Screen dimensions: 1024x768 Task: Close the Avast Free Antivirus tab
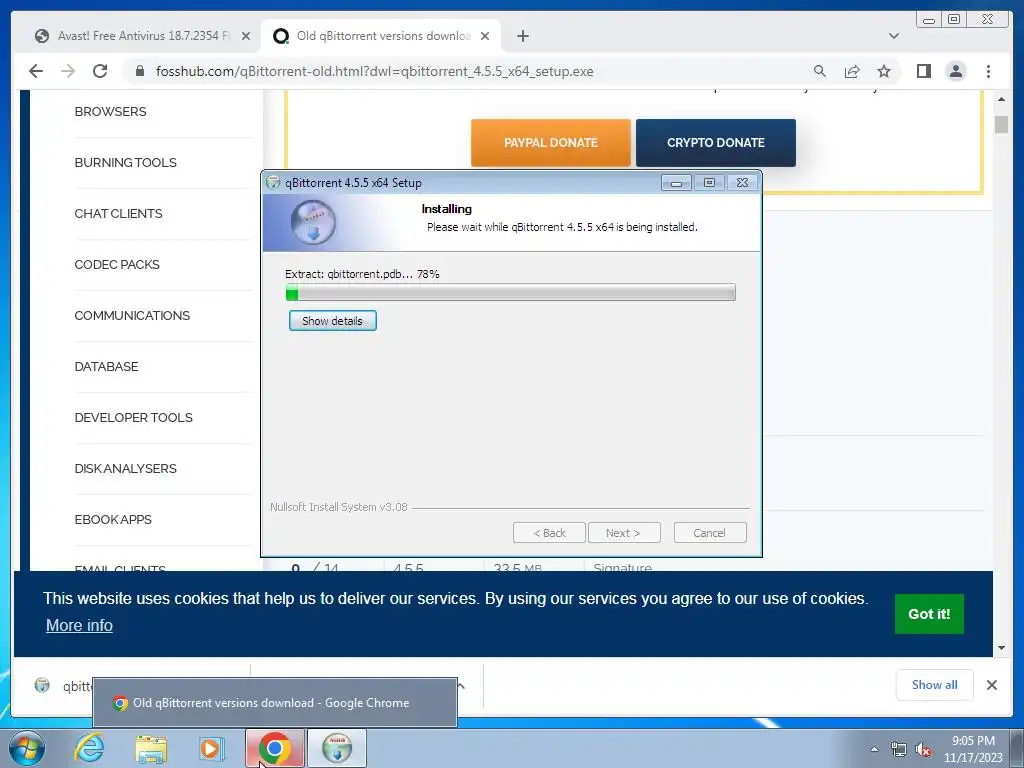246,36
